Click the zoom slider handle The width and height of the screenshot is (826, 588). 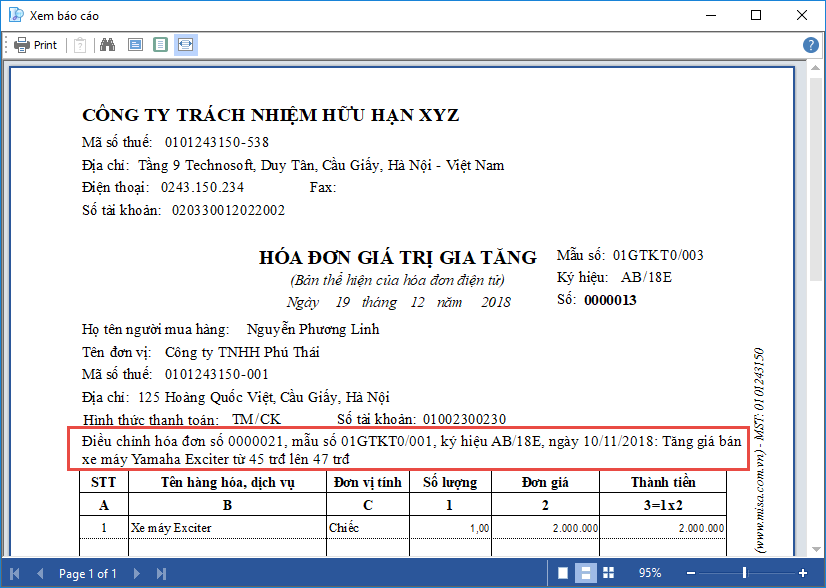[744, 573]
